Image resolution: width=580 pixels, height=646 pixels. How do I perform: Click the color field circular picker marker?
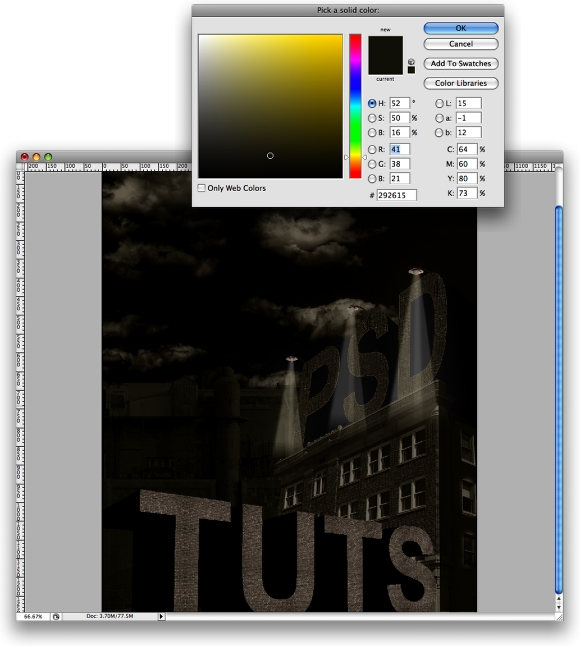click(x=270, y=156)
